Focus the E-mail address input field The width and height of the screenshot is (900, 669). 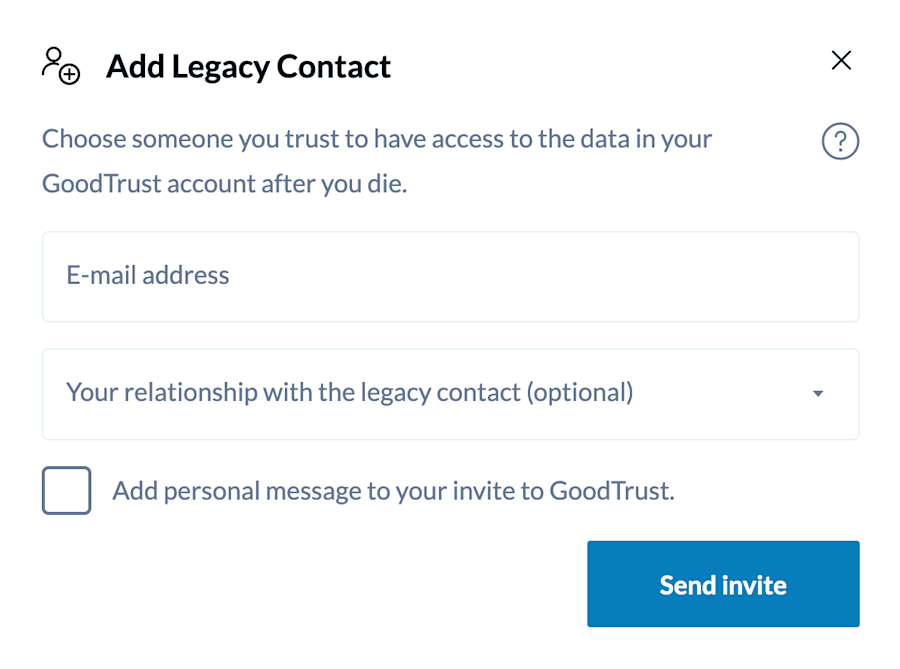450,276
